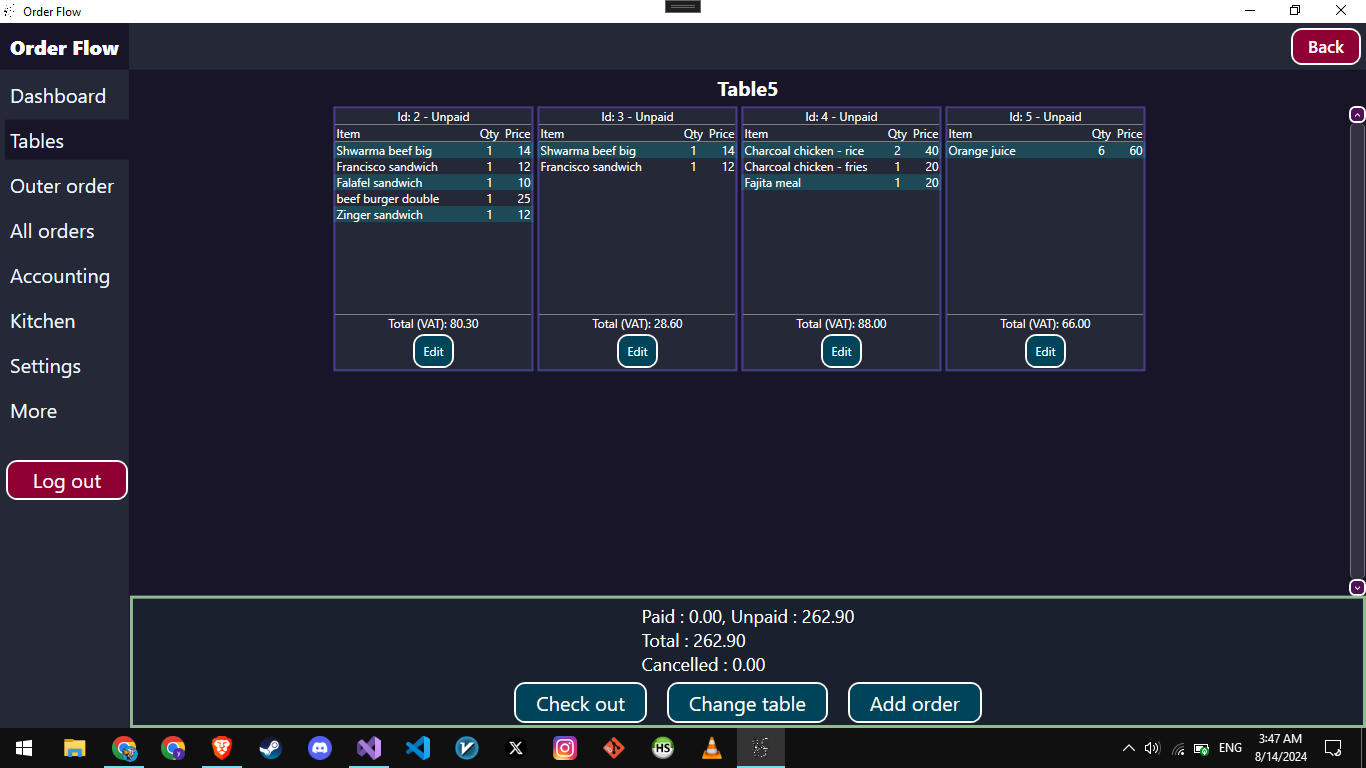Screen dimensions: 1366x768
Task: Click 'Total (VAT): 88.00' text
Action: 841,323
